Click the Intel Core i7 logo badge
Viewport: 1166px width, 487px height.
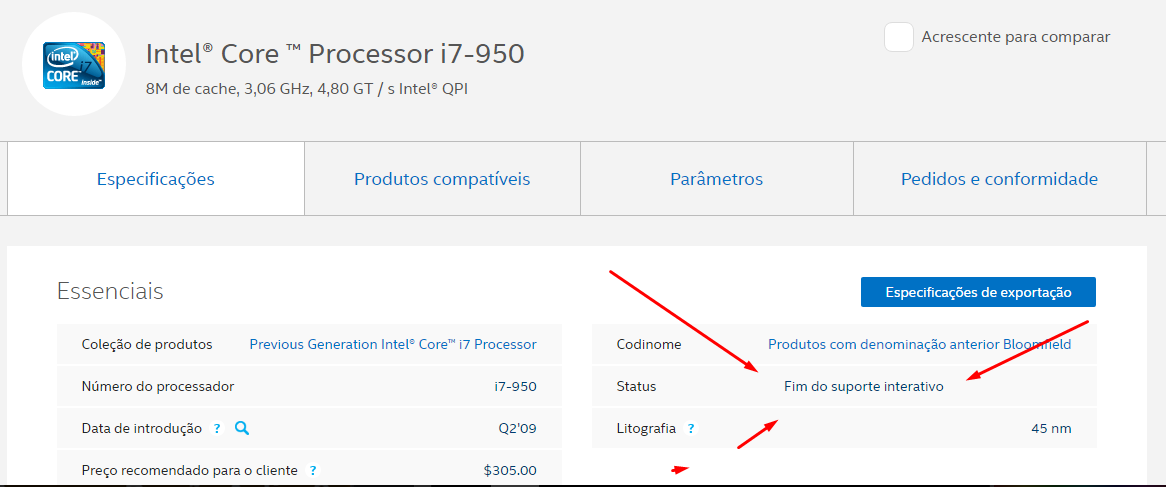[74, 65]
